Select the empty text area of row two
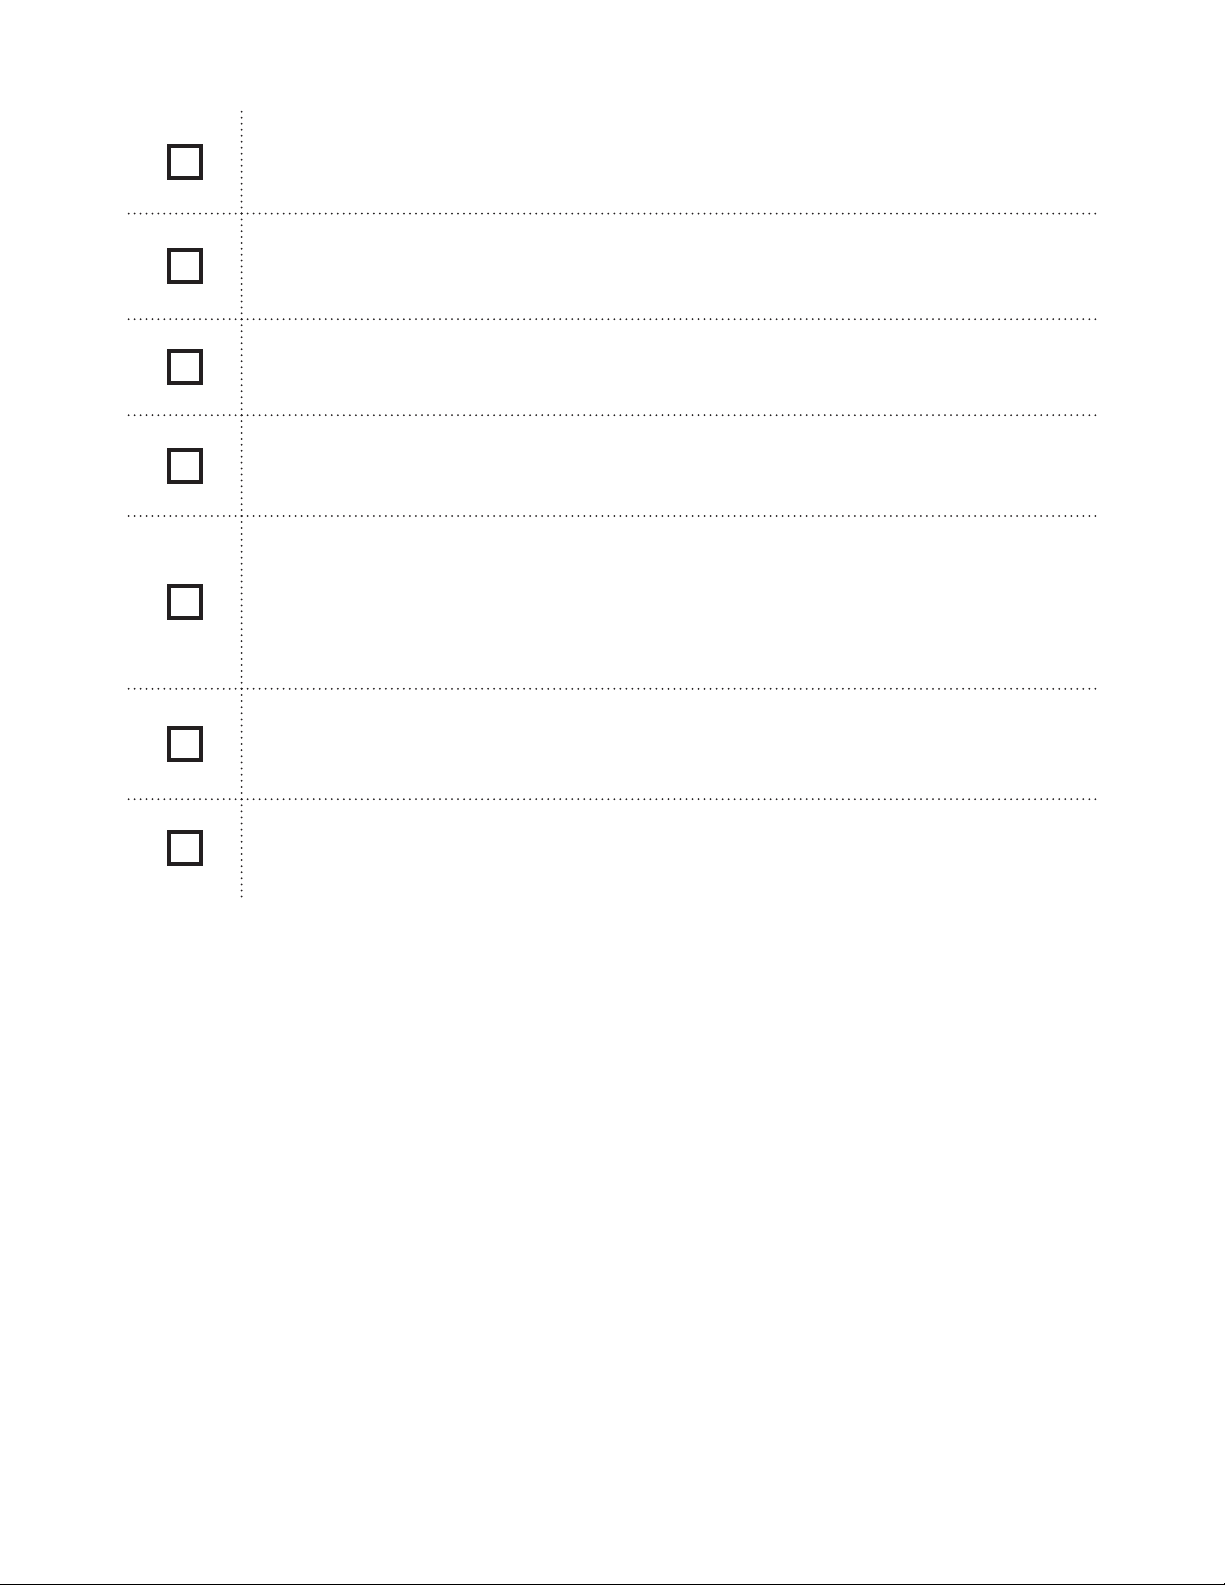Viewport: 1225px width, 1585px height. point(670,266)
